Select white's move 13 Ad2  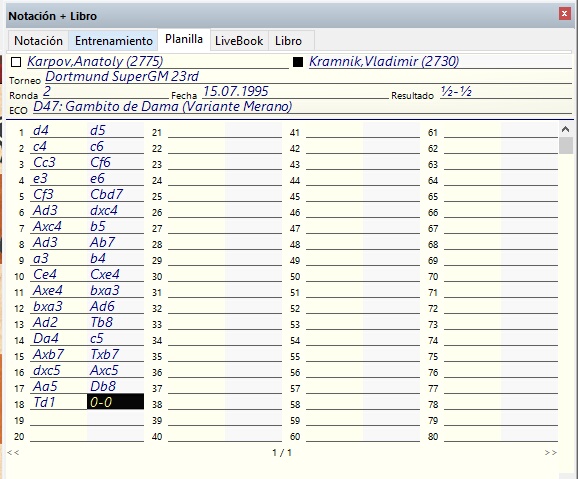(45, 323)
